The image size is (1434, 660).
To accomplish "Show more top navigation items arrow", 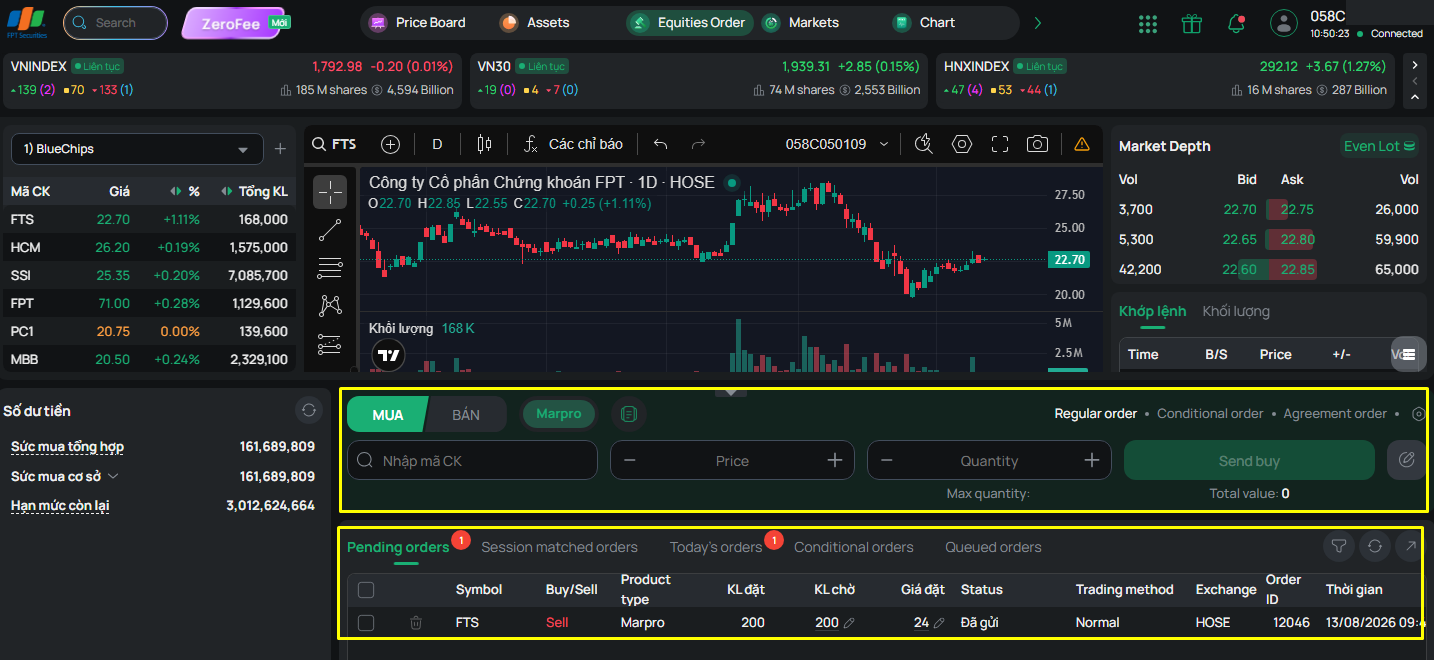I will [1038, 23].
